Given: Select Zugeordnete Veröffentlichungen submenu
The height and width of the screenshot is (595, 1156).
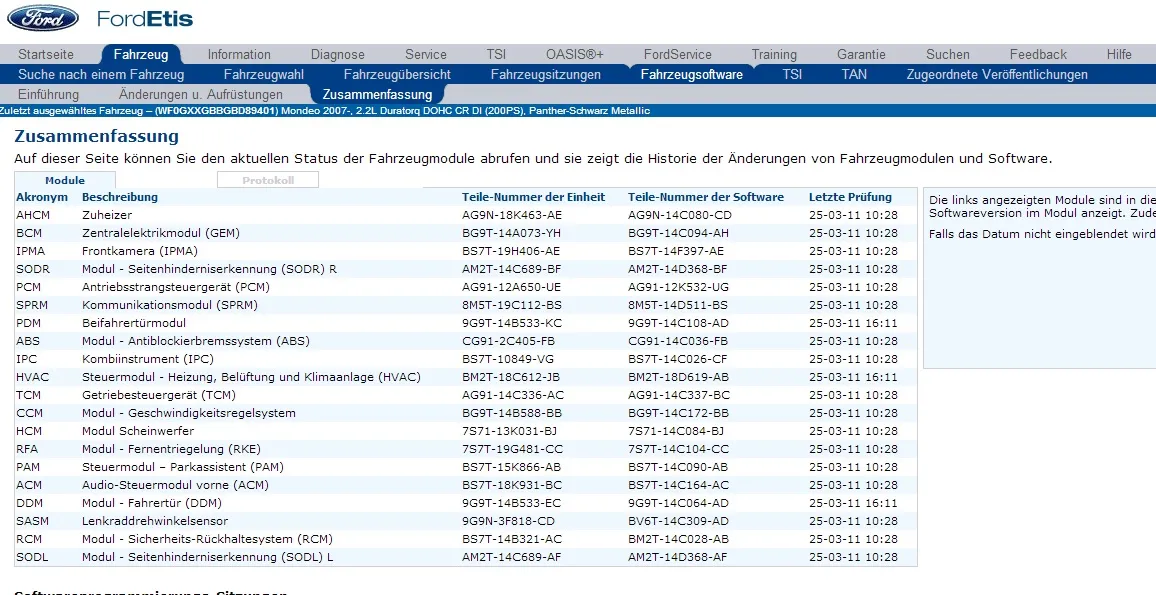Looking at the screenshot, I should (996, 75).
